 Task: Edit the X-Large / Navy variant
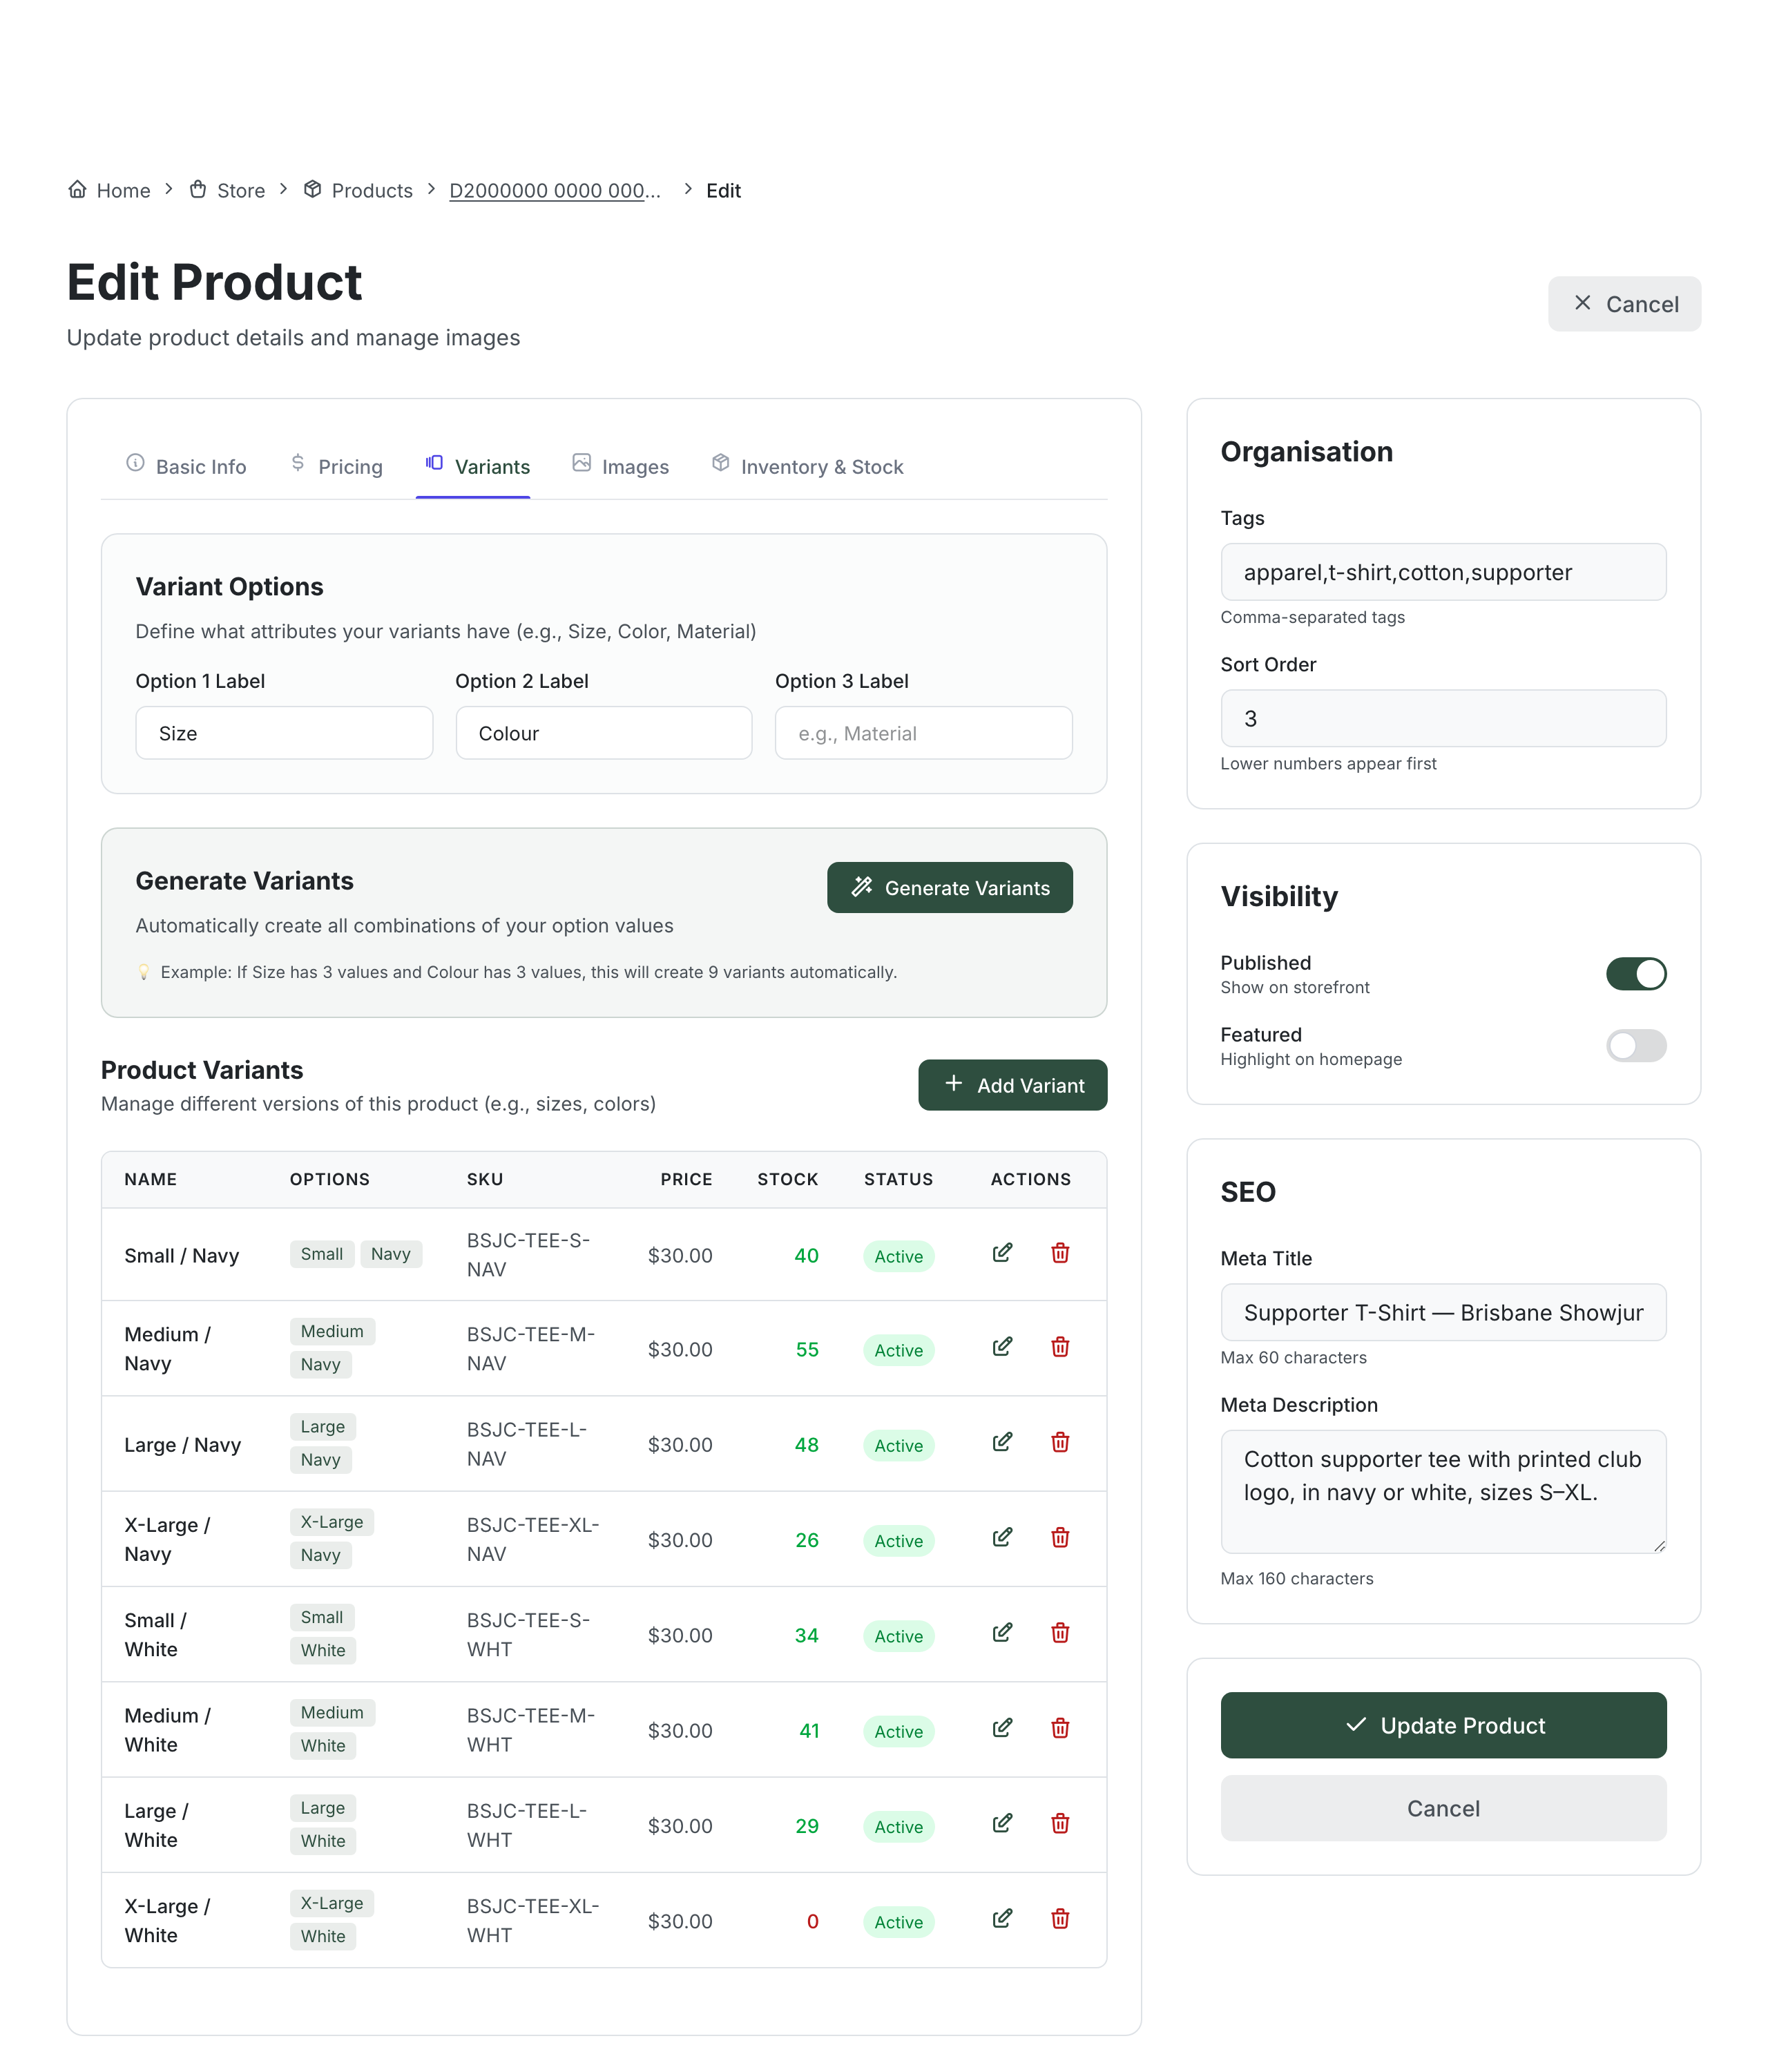click(x=1002, y=1537)
